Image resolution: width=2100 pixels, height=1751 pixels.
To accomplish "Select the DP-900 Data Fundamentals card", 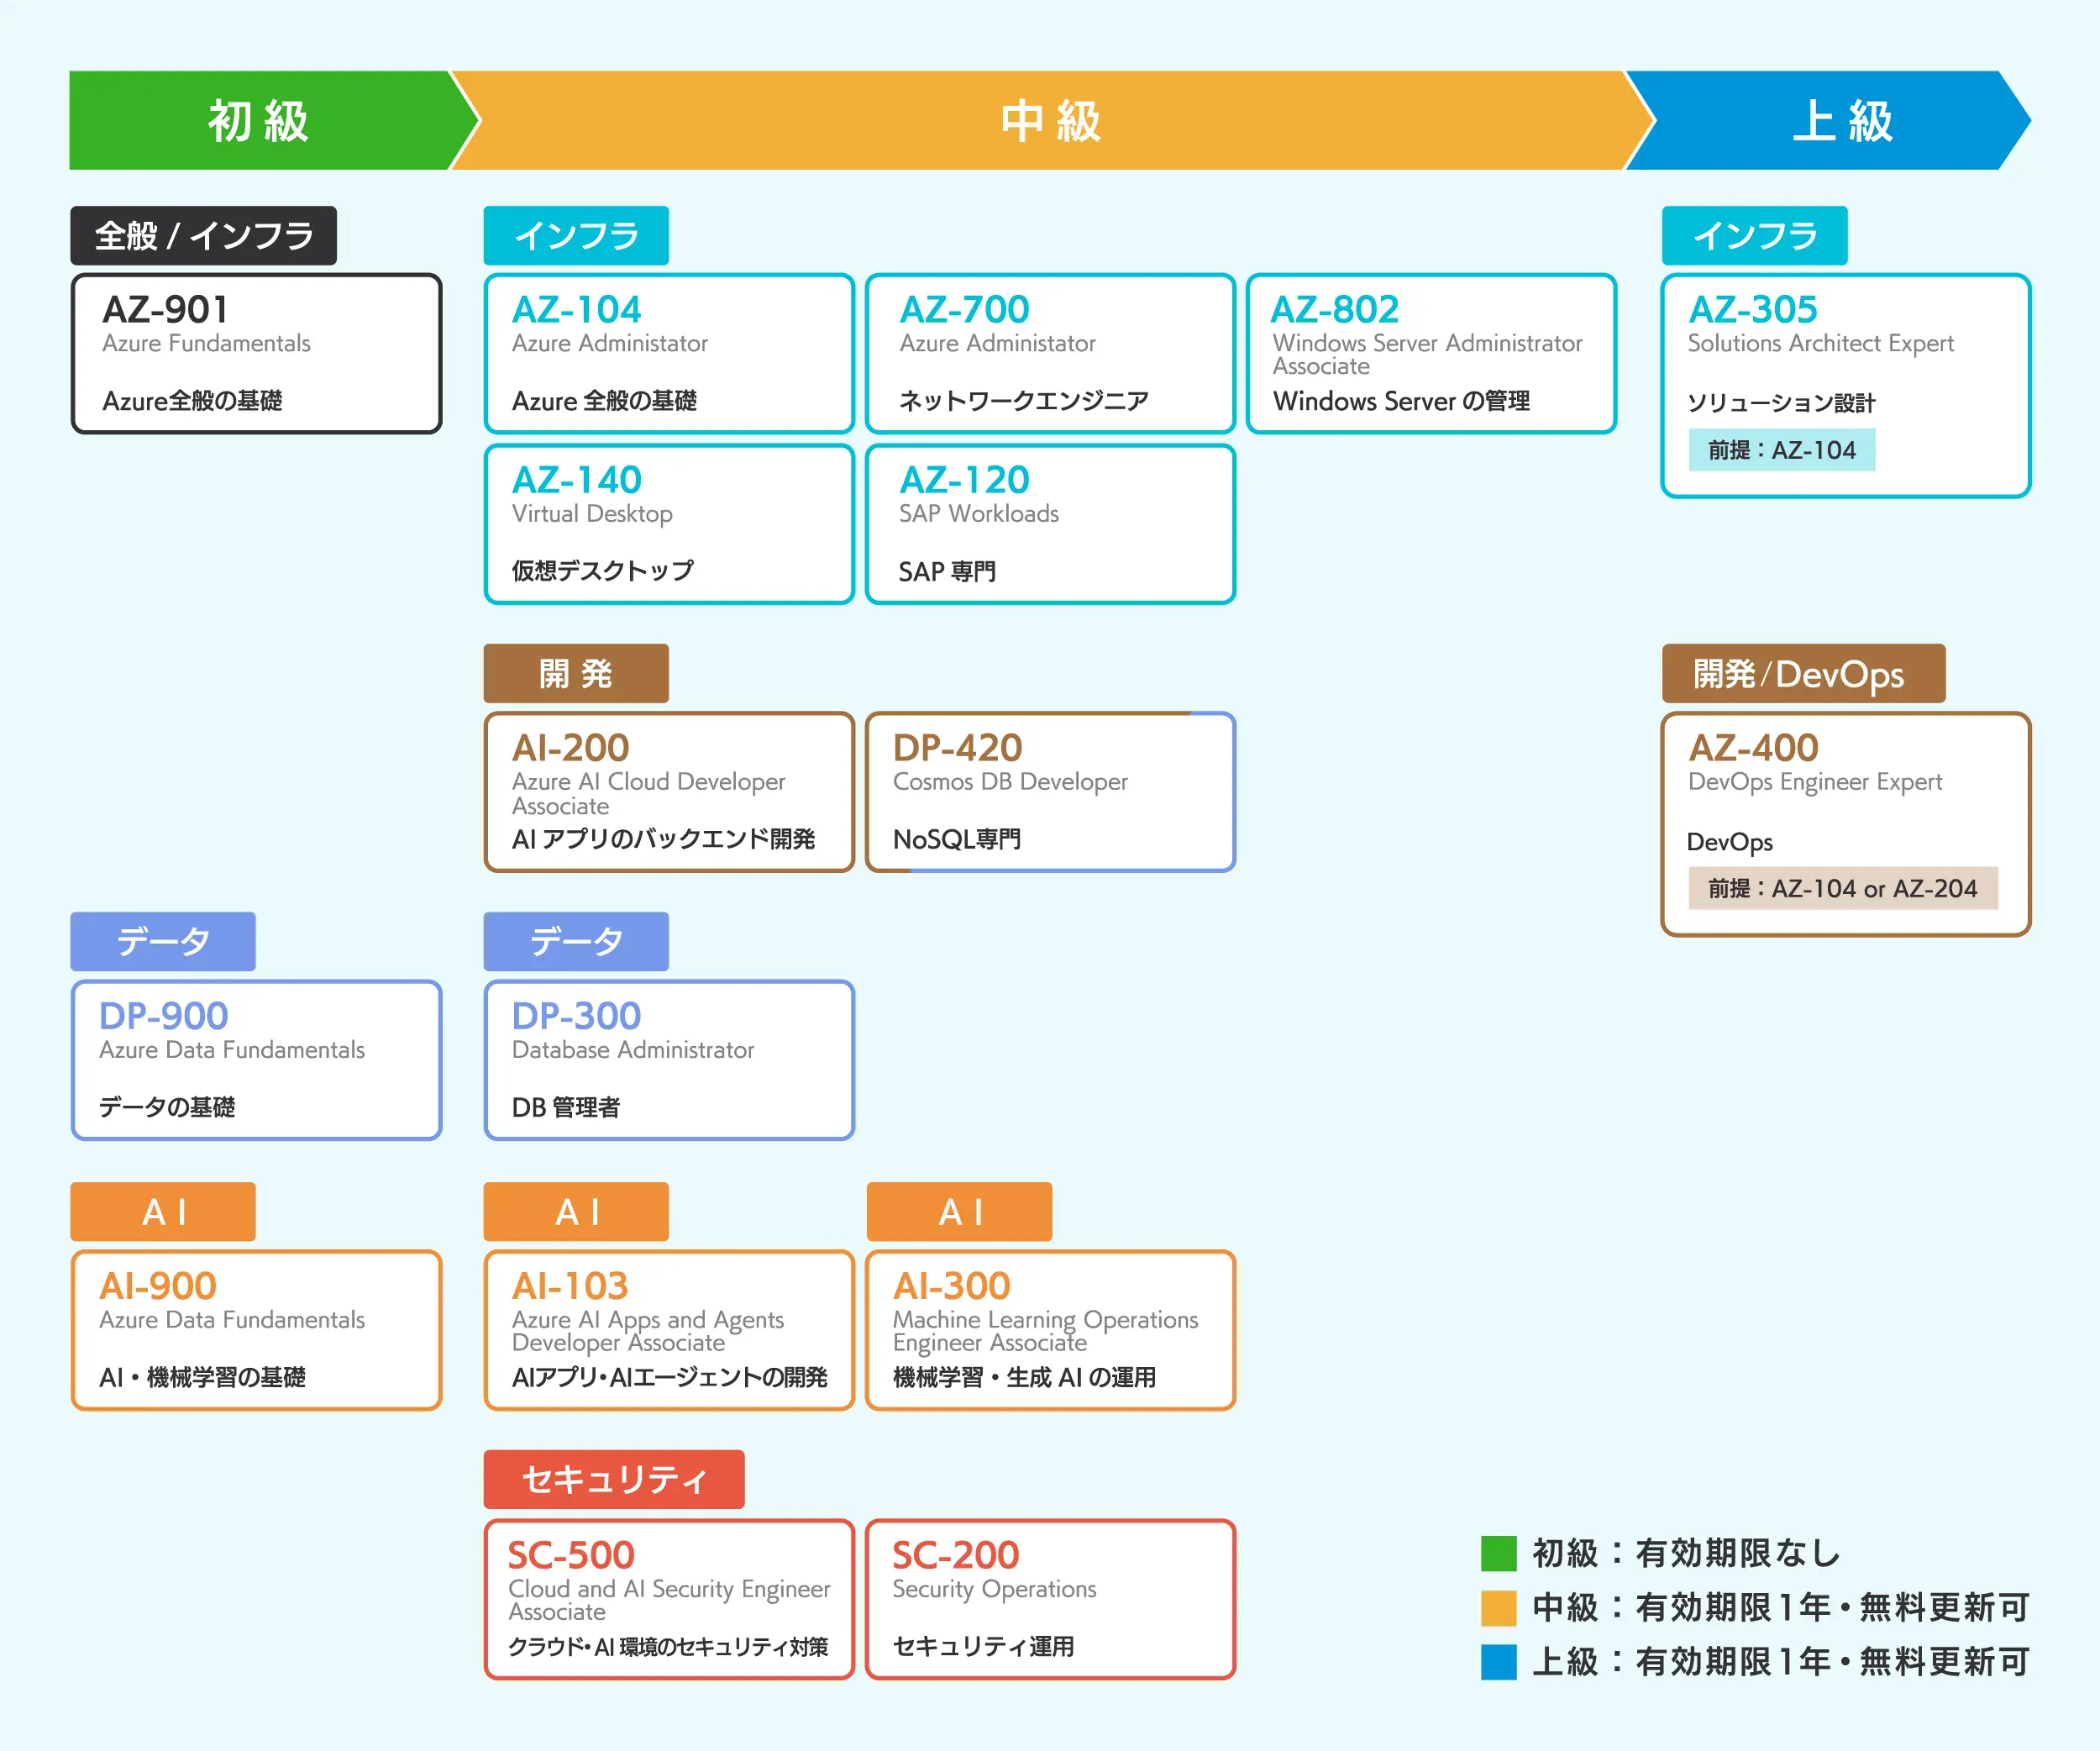I will point(256,1060).
